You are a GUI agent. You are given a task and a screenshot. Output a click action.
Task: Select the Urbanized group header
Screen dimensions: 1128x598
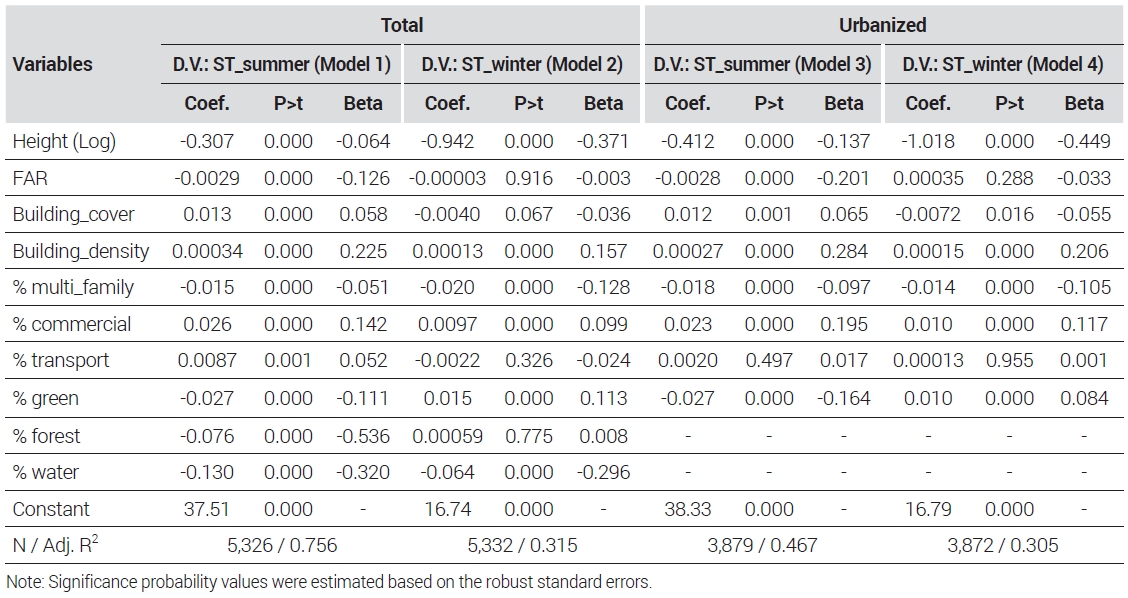pyautogui.click(x=882, y=25)
